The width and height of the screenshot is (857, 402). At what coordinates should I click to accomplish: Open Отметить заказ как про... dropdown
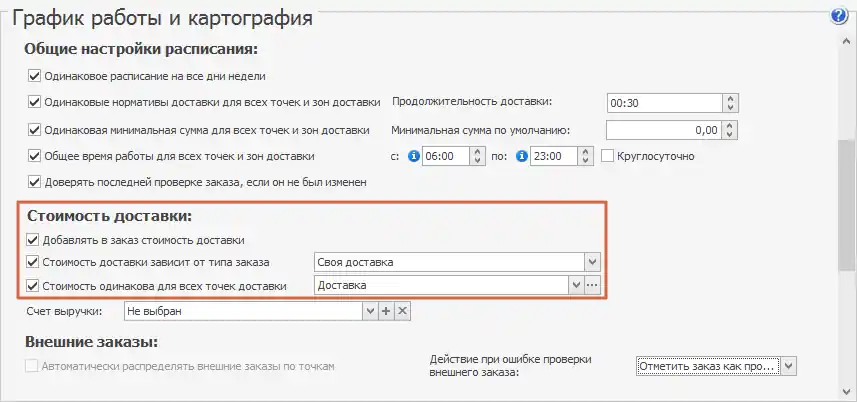788,366
